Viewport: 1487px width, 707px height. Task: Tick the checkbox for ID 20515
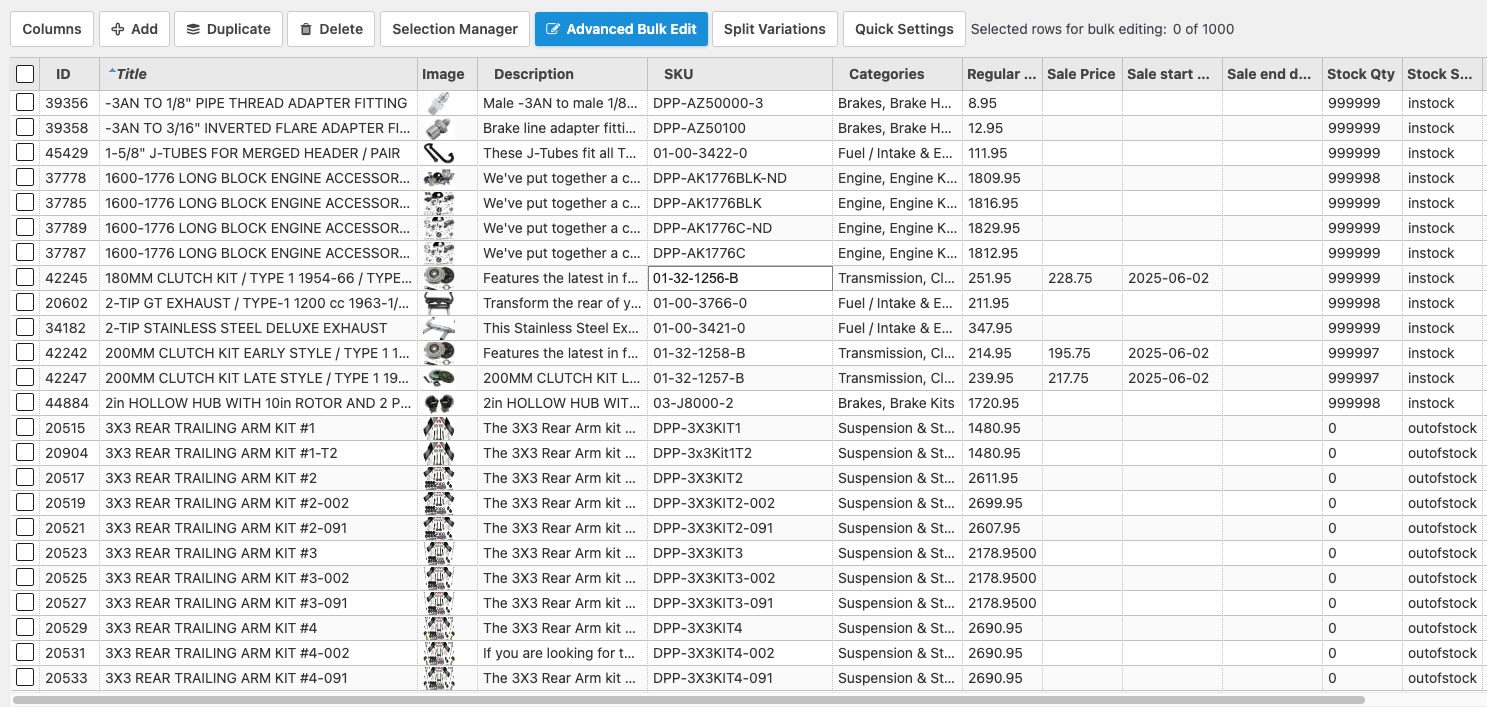25,428
